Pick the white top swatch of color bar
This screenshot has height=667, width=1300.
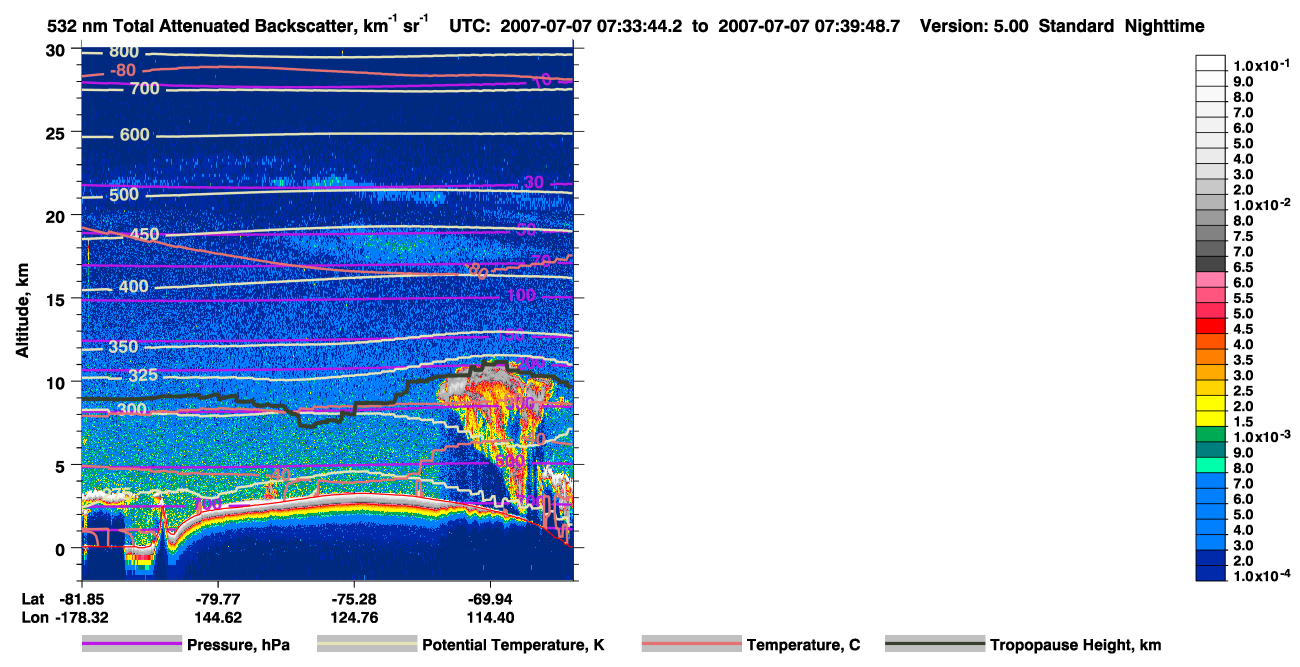click(1211, 62)
